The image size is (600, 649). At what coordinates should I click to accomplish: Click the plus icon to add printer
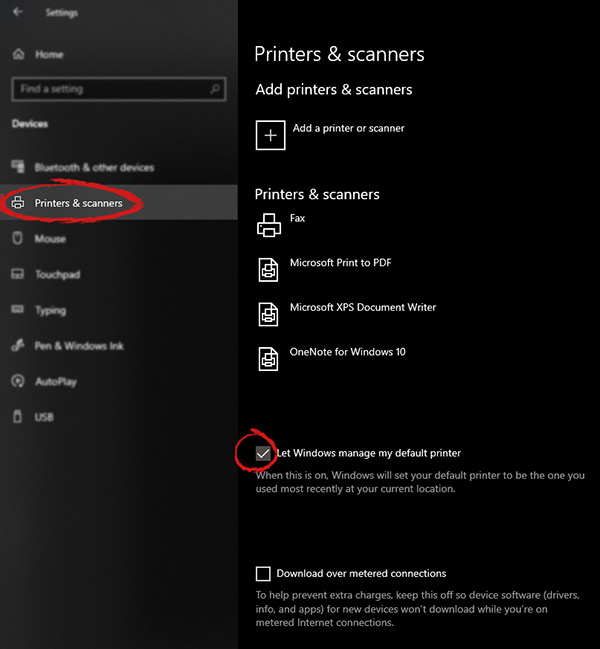click(x=271, y=135)
